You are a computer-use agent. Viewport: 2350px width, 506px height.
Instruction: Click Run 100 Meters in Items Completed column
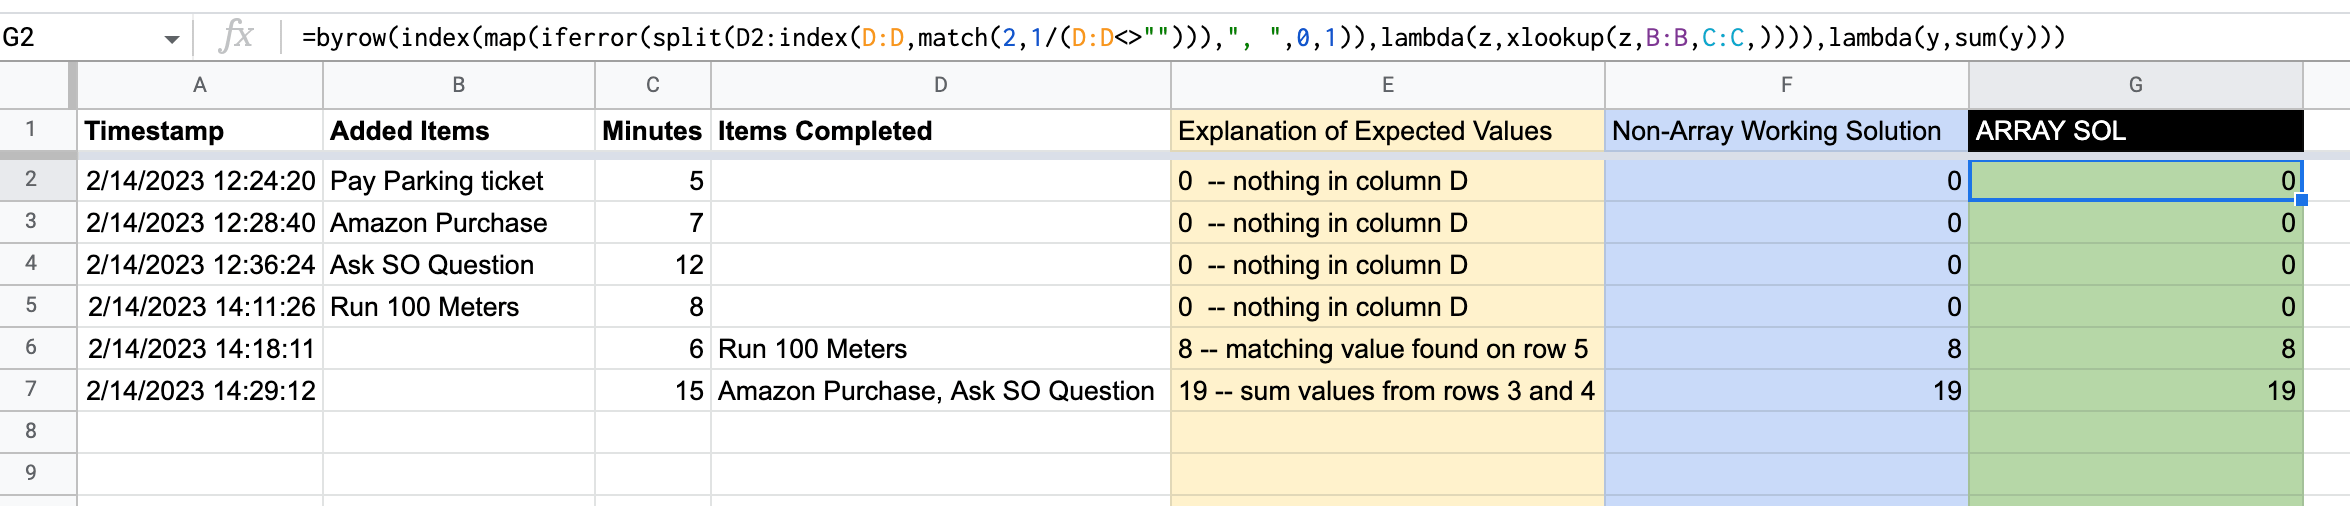coord(941,349)
